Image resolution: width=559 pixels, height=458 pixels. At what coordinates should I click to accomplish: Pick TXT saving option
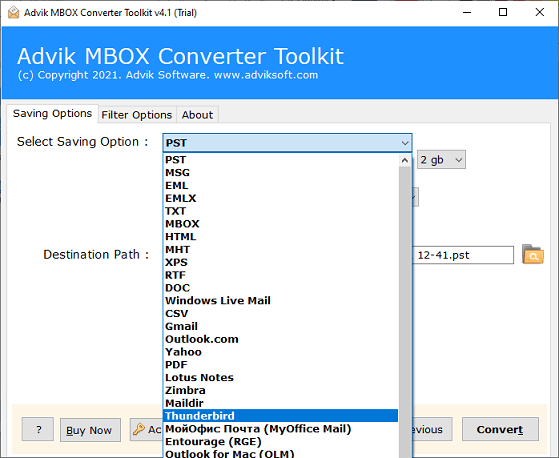pos(281,211)
